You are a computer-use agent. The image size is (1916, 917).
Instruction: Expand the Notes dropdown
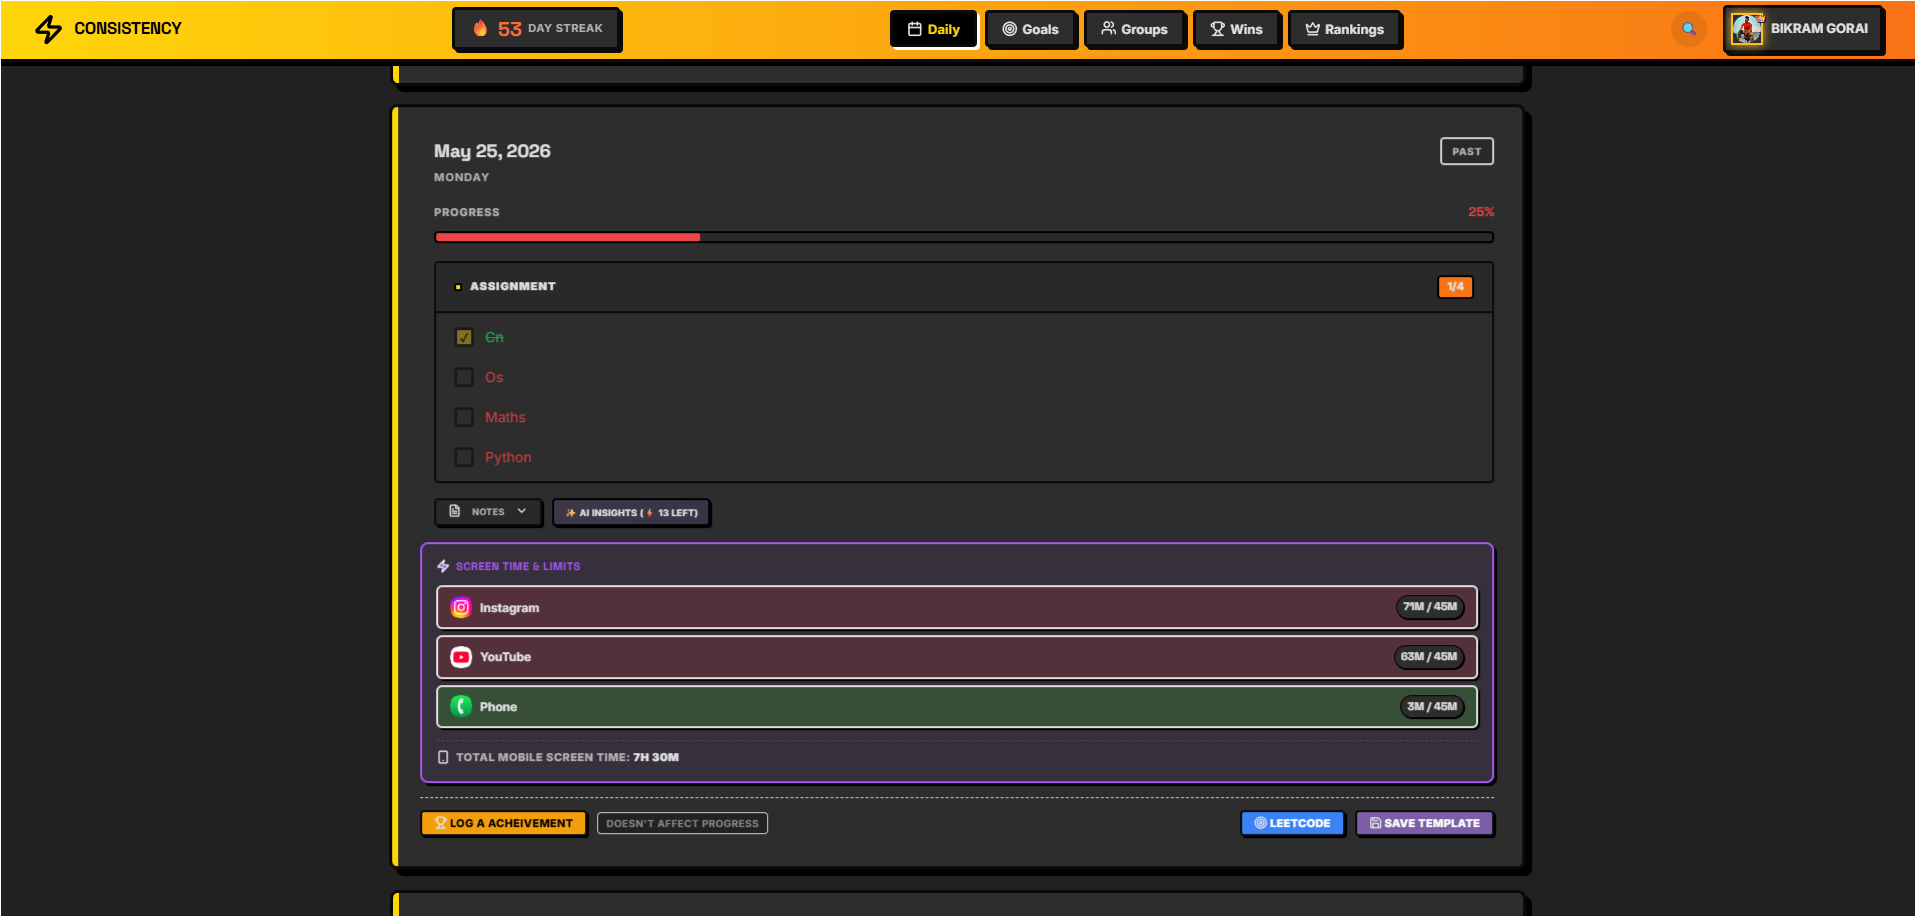[488, 512]
